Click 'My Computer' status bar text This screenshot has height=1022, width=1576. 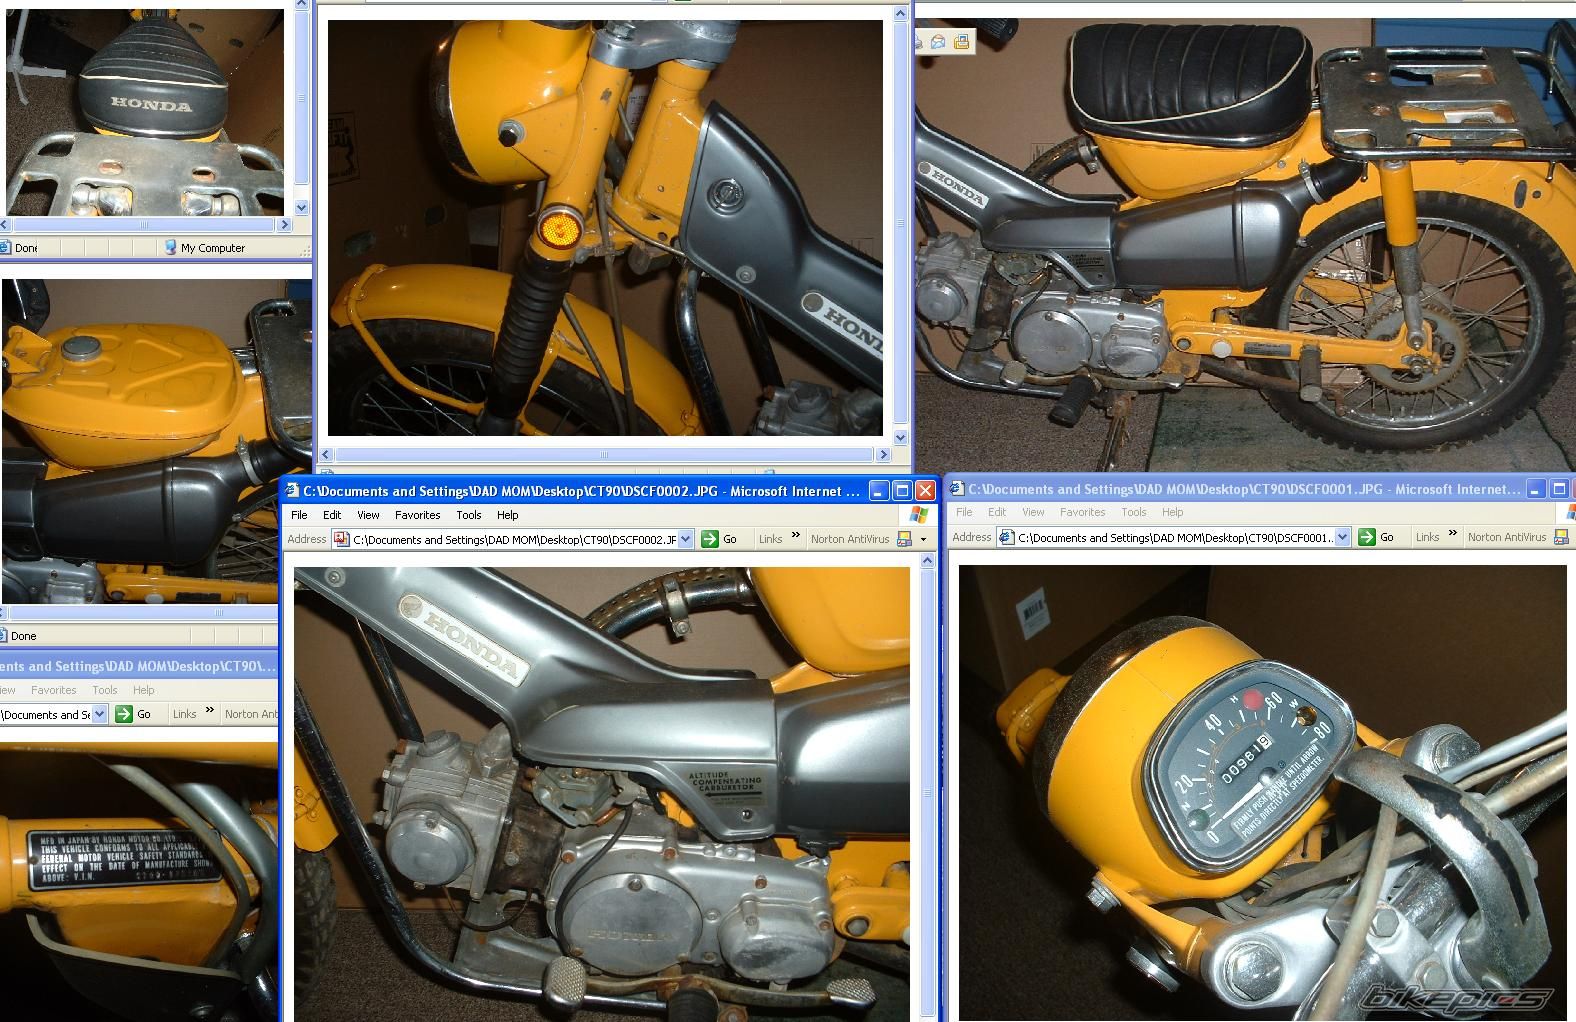point(213,248)
